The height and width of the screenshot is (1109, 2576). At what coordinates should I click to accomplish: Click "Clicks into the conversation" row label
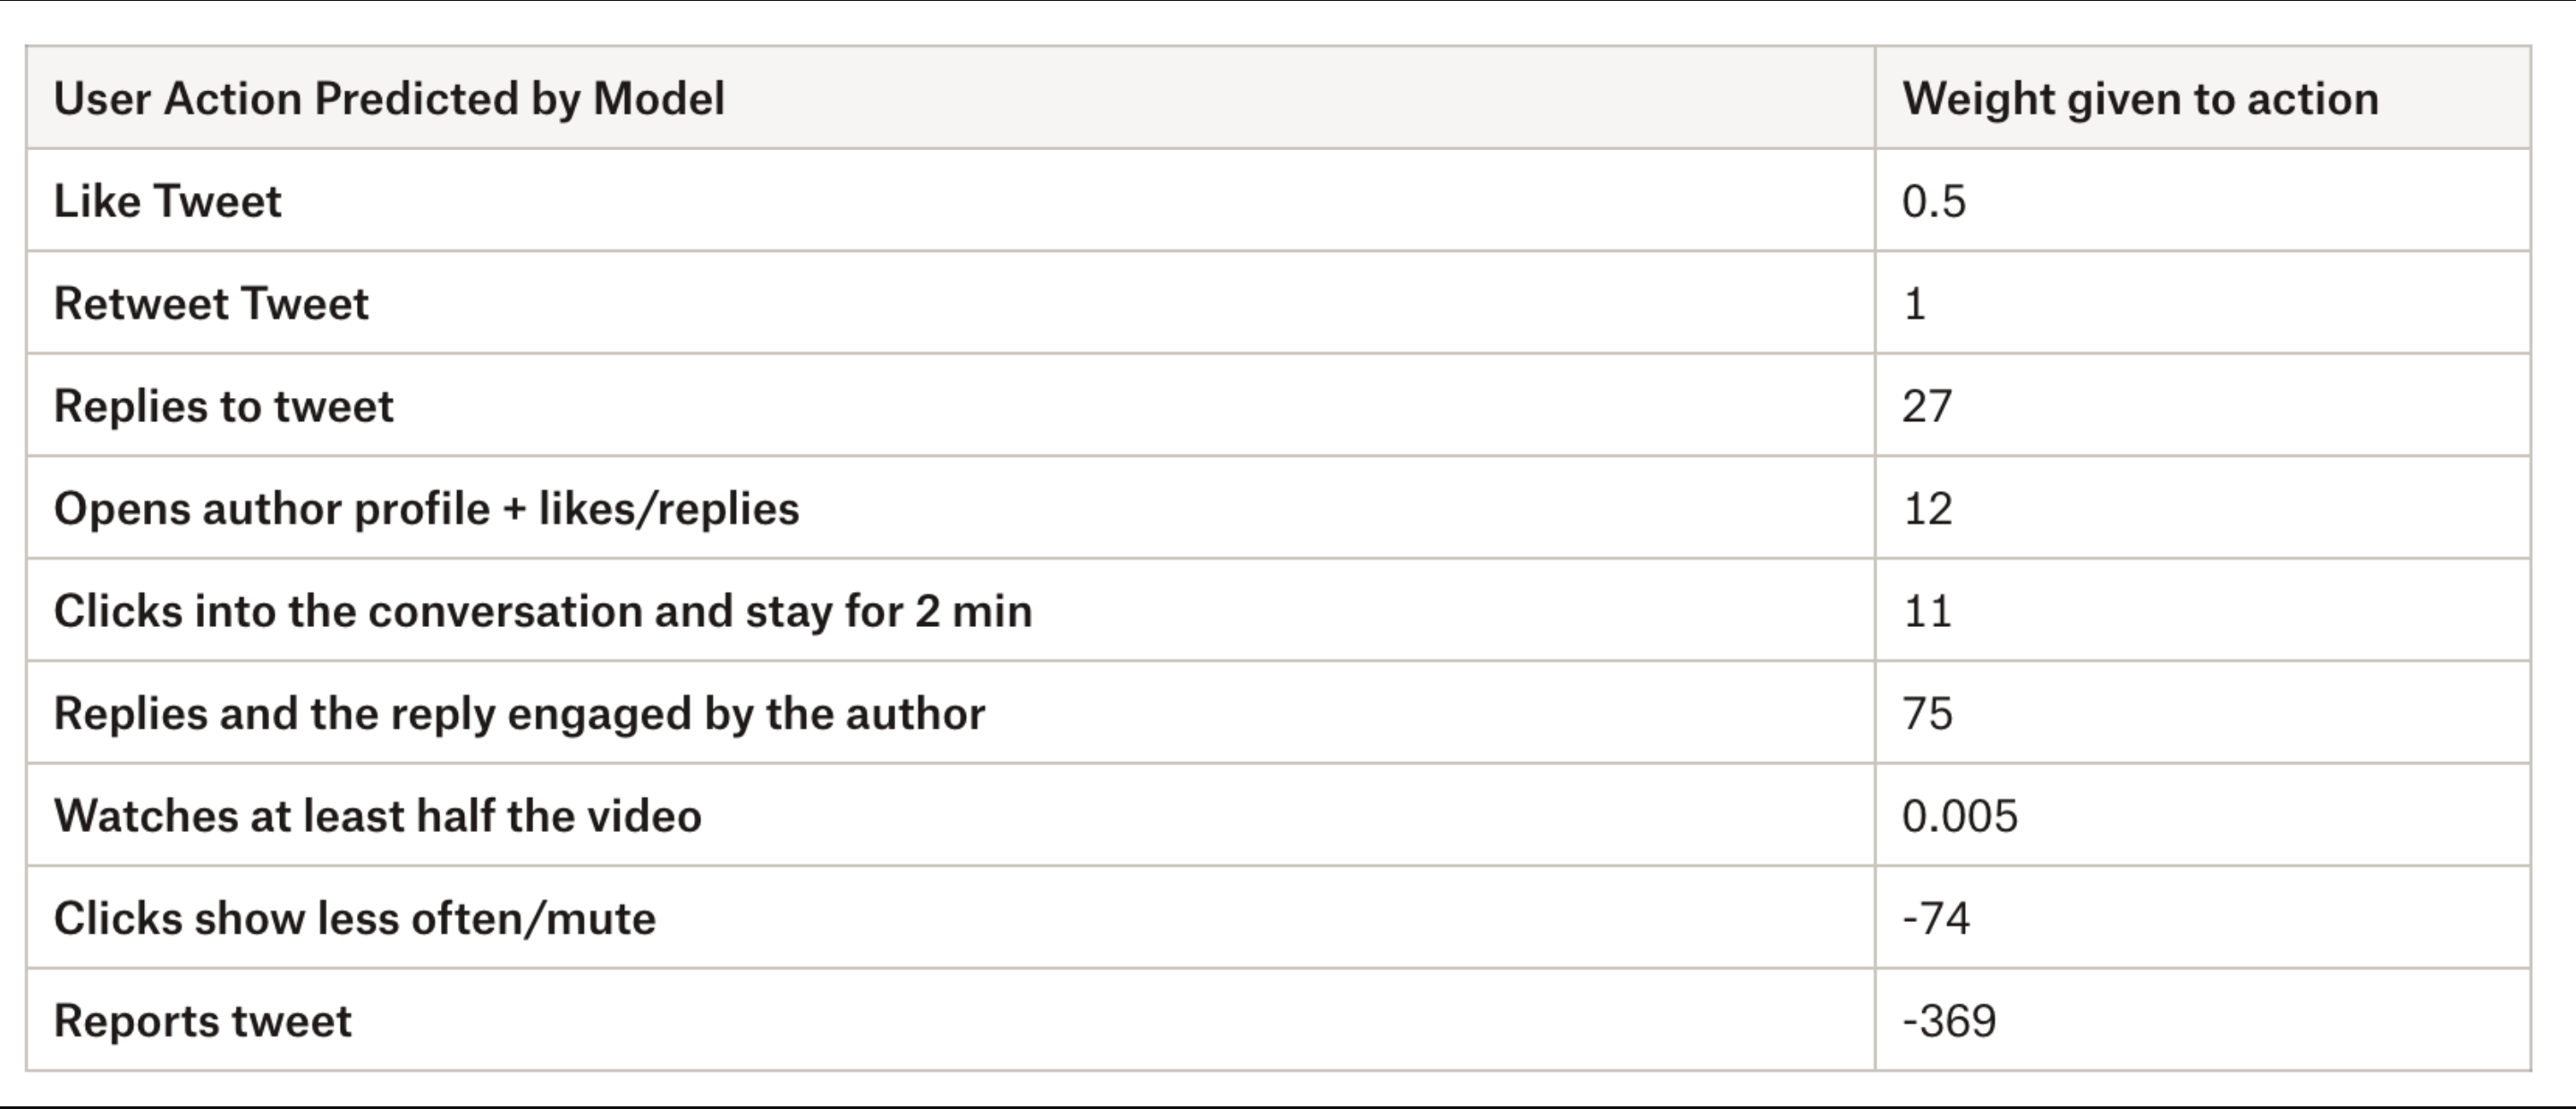[542, 611]
